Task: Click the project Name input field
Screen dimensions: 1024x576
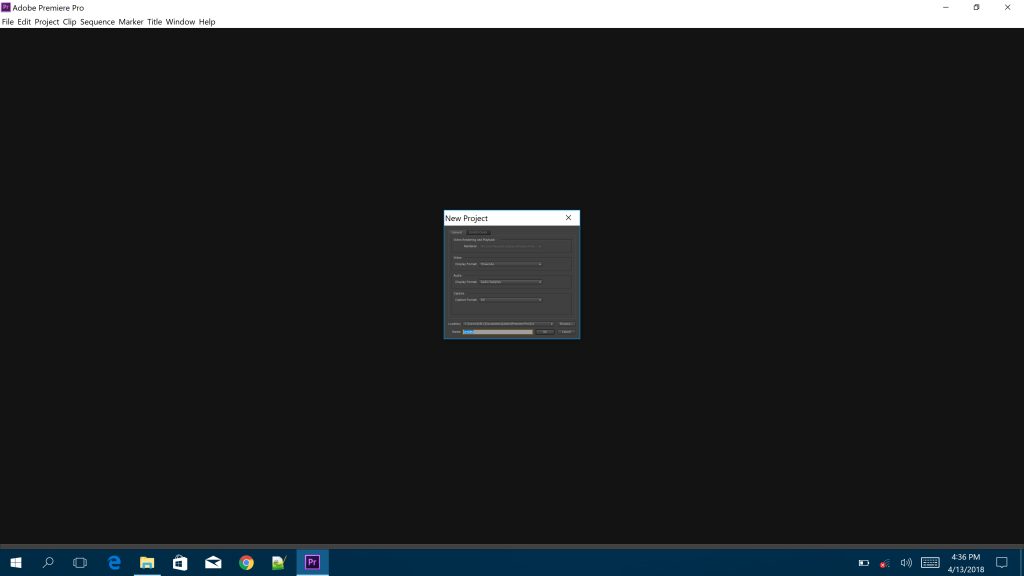Action: pyautogui.click(x=498, y=332)
